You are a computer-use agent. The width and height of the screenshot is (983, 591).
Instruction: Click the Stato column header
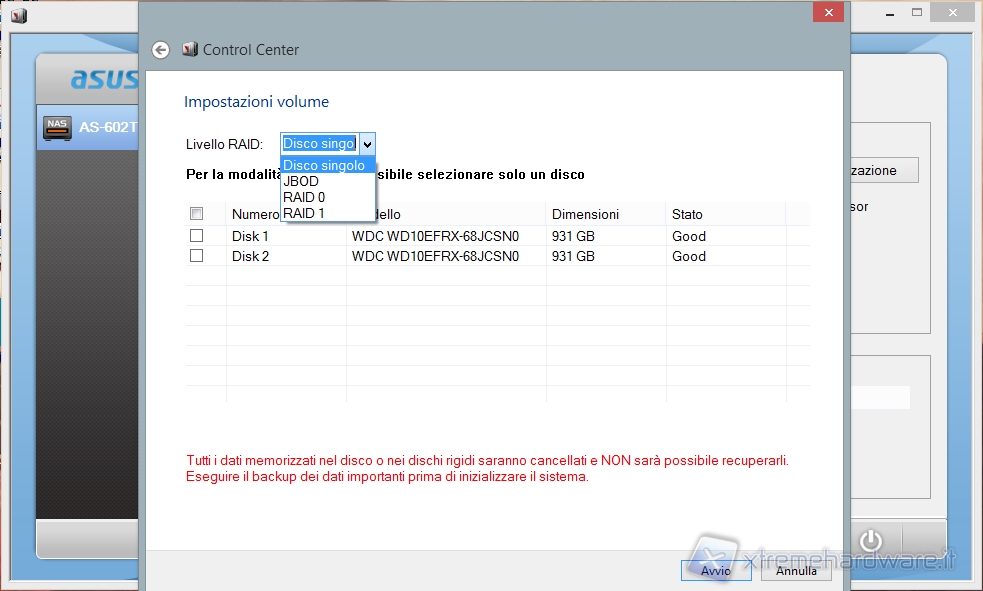[x=688, y=214]
